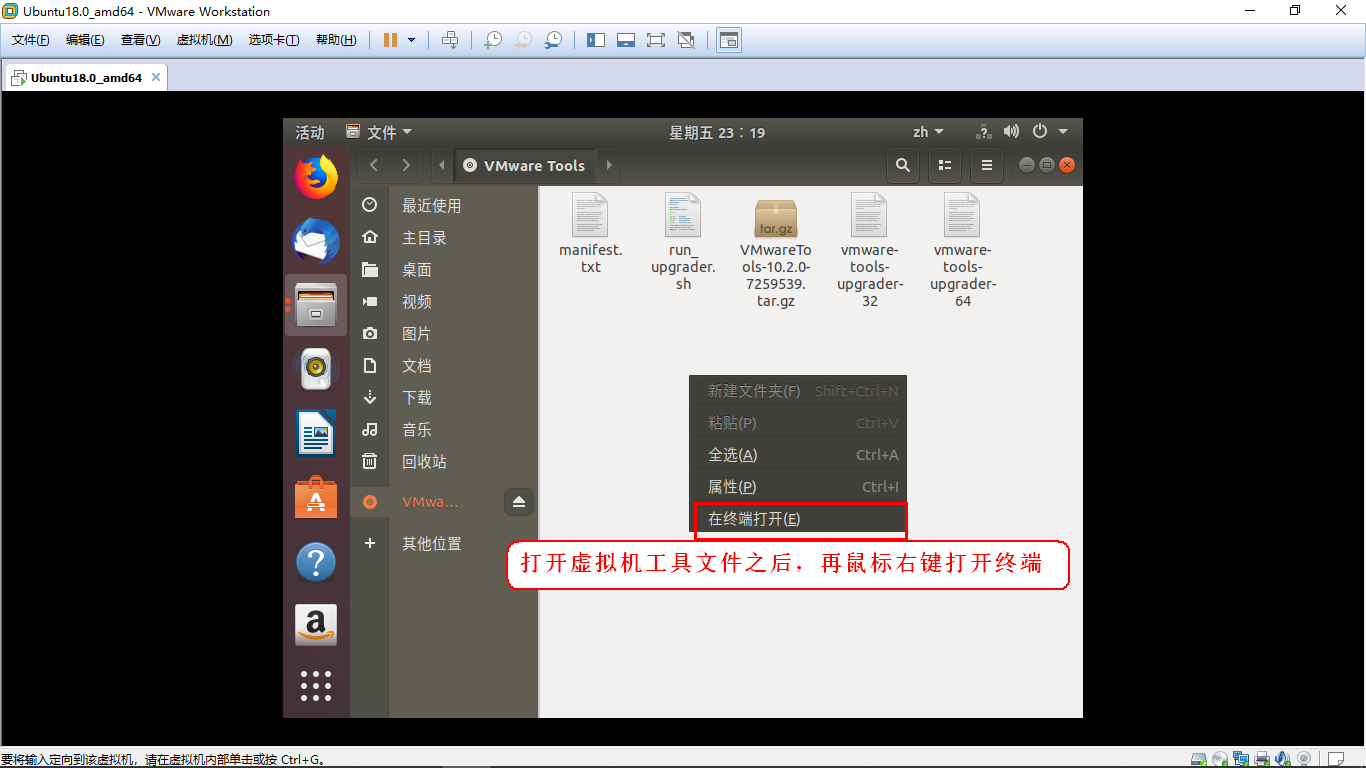Open the zh input source dropdown

coord(928,132)
